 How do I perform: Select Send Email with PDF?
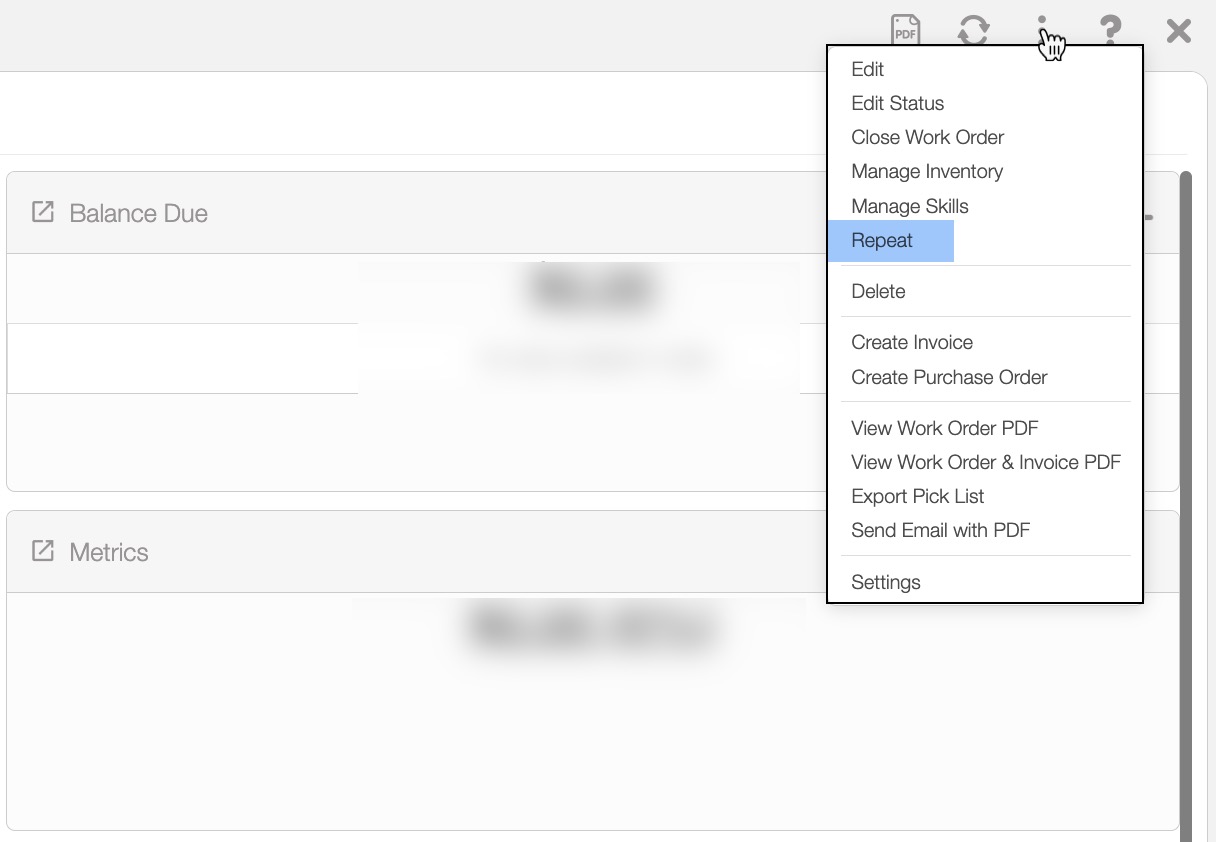click(940, 530)
